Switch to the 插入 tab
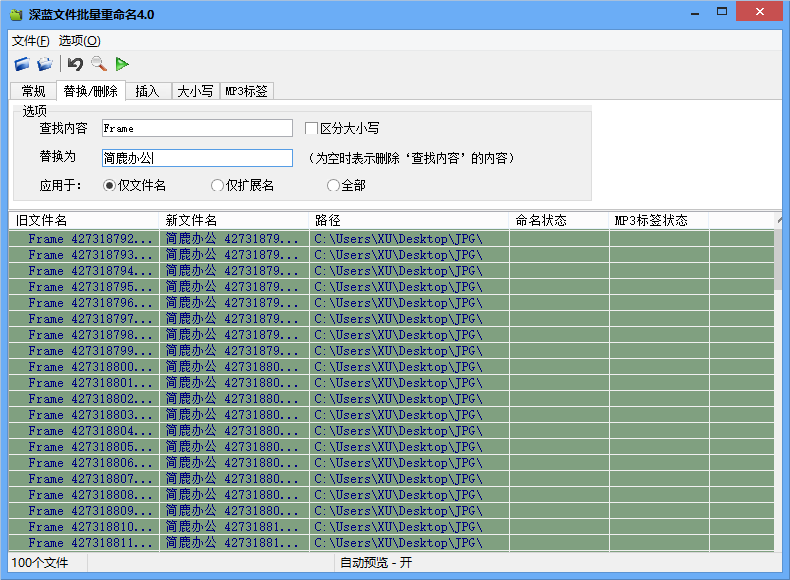Viewport: 790px width, 580px height. pyautogui.click(x=148, y=91)
